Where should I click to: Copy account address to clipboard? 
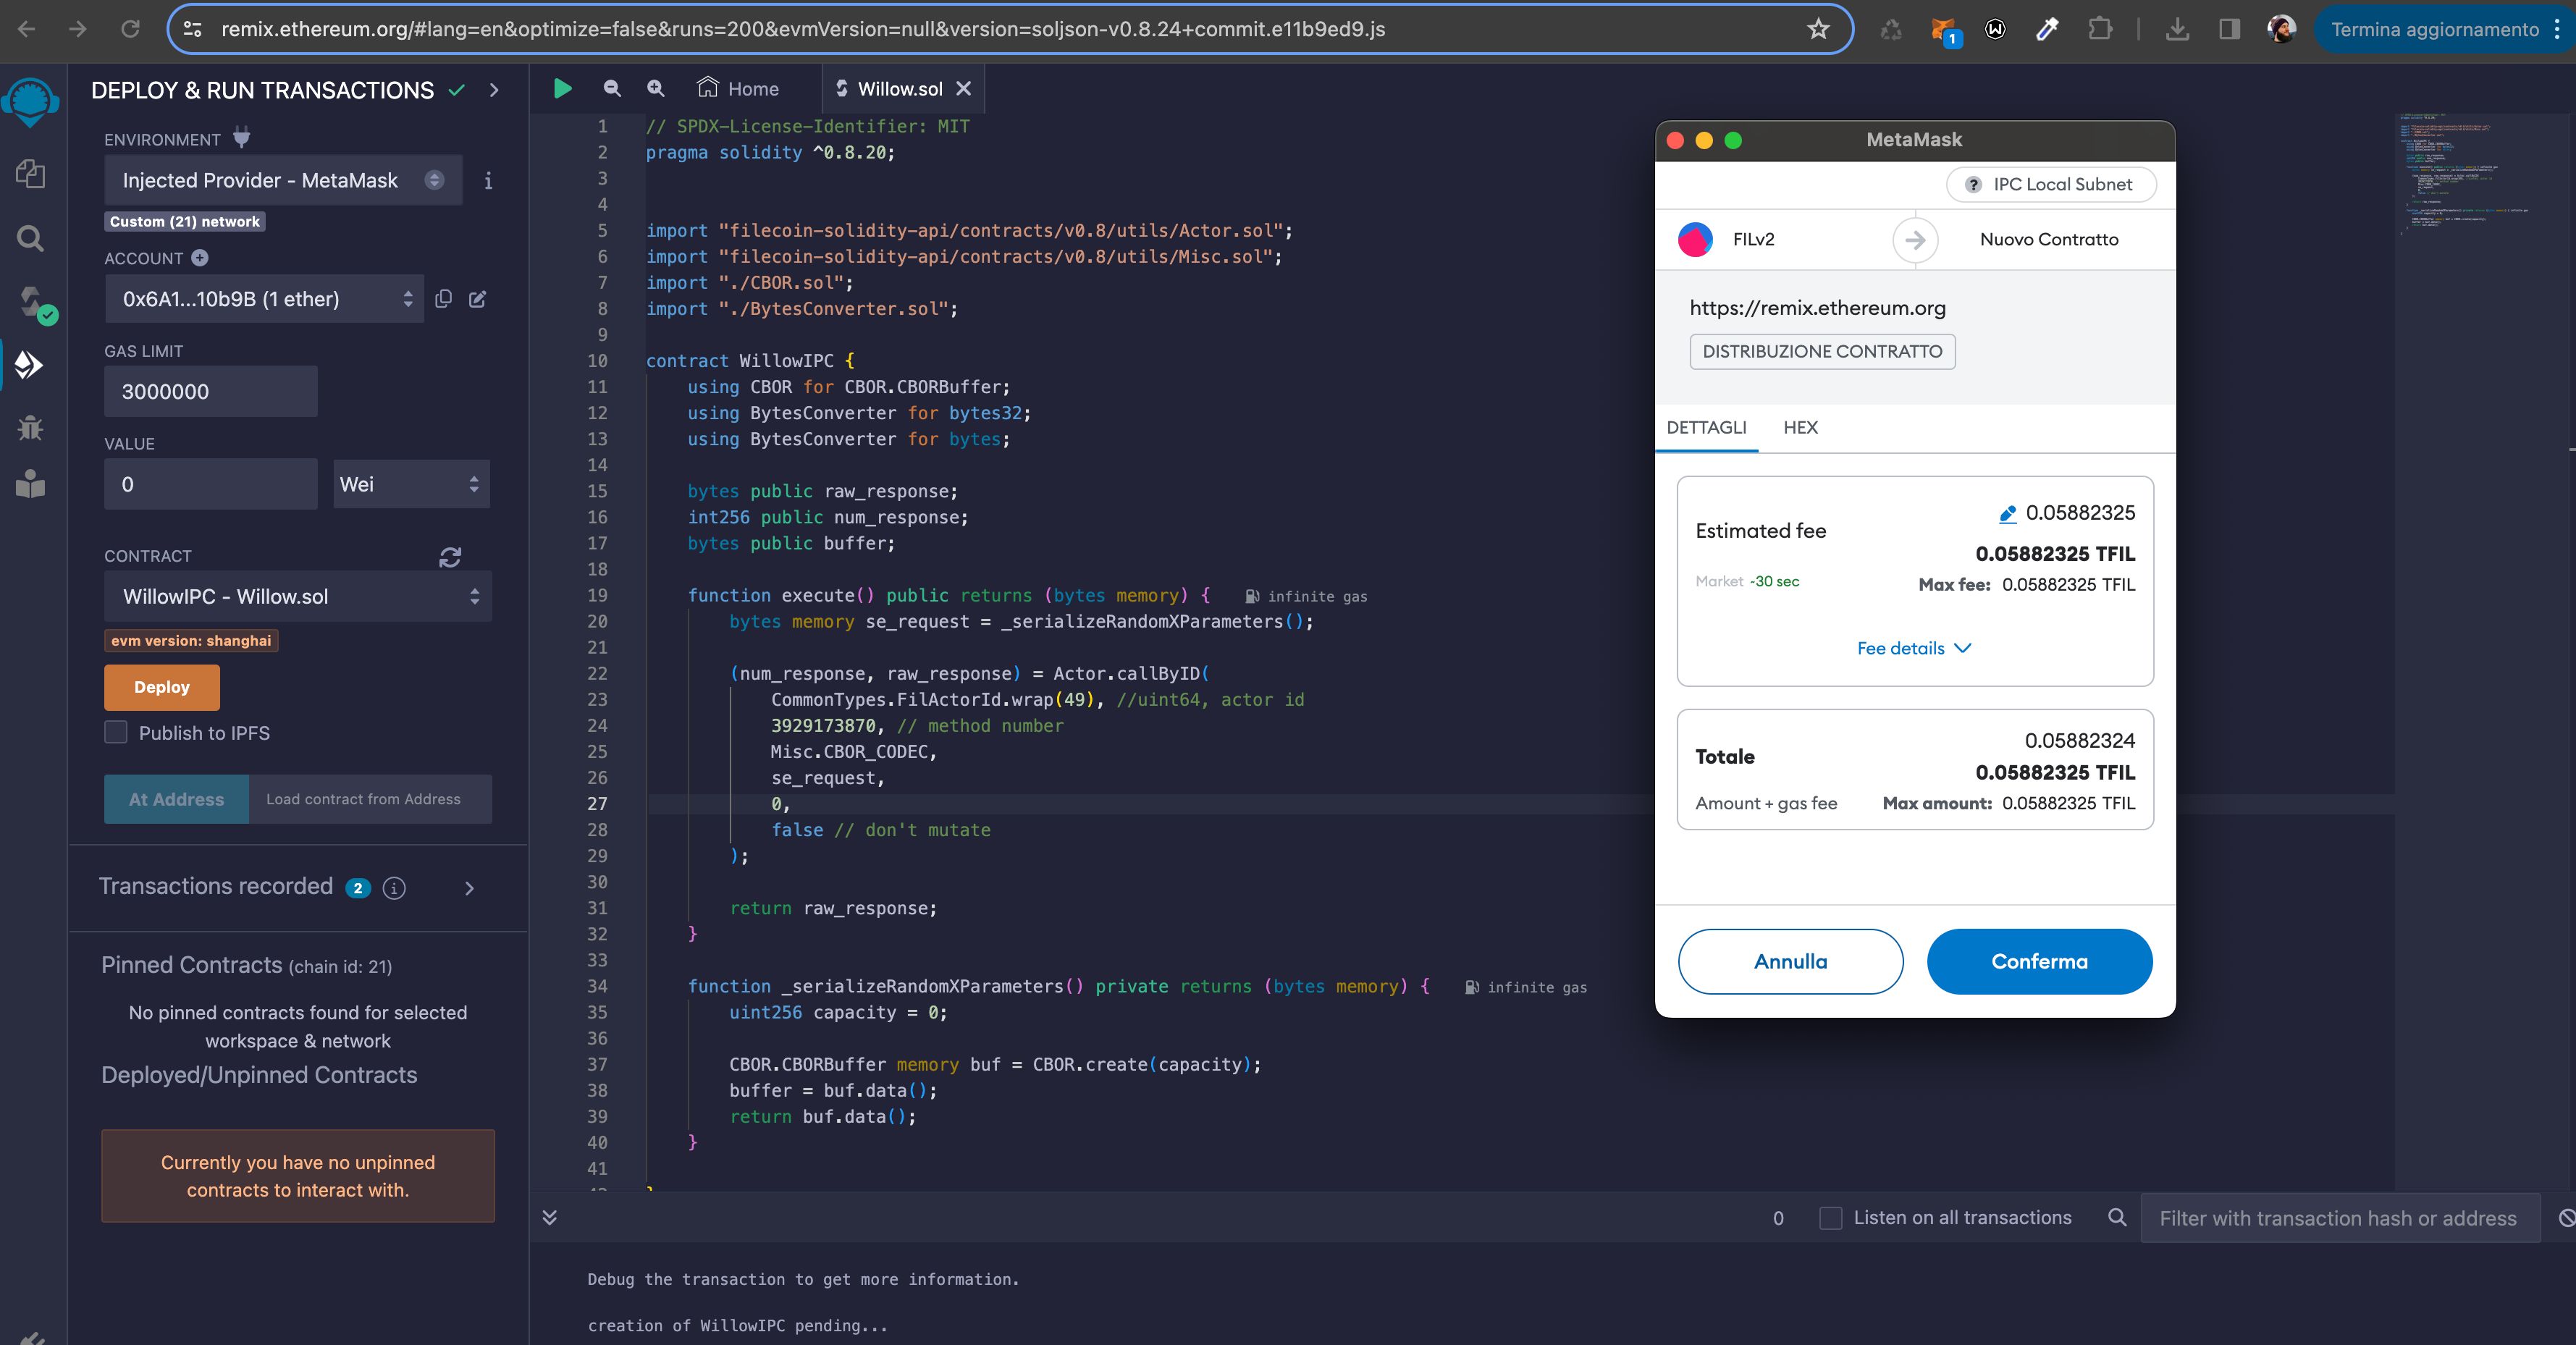point(444,299)
